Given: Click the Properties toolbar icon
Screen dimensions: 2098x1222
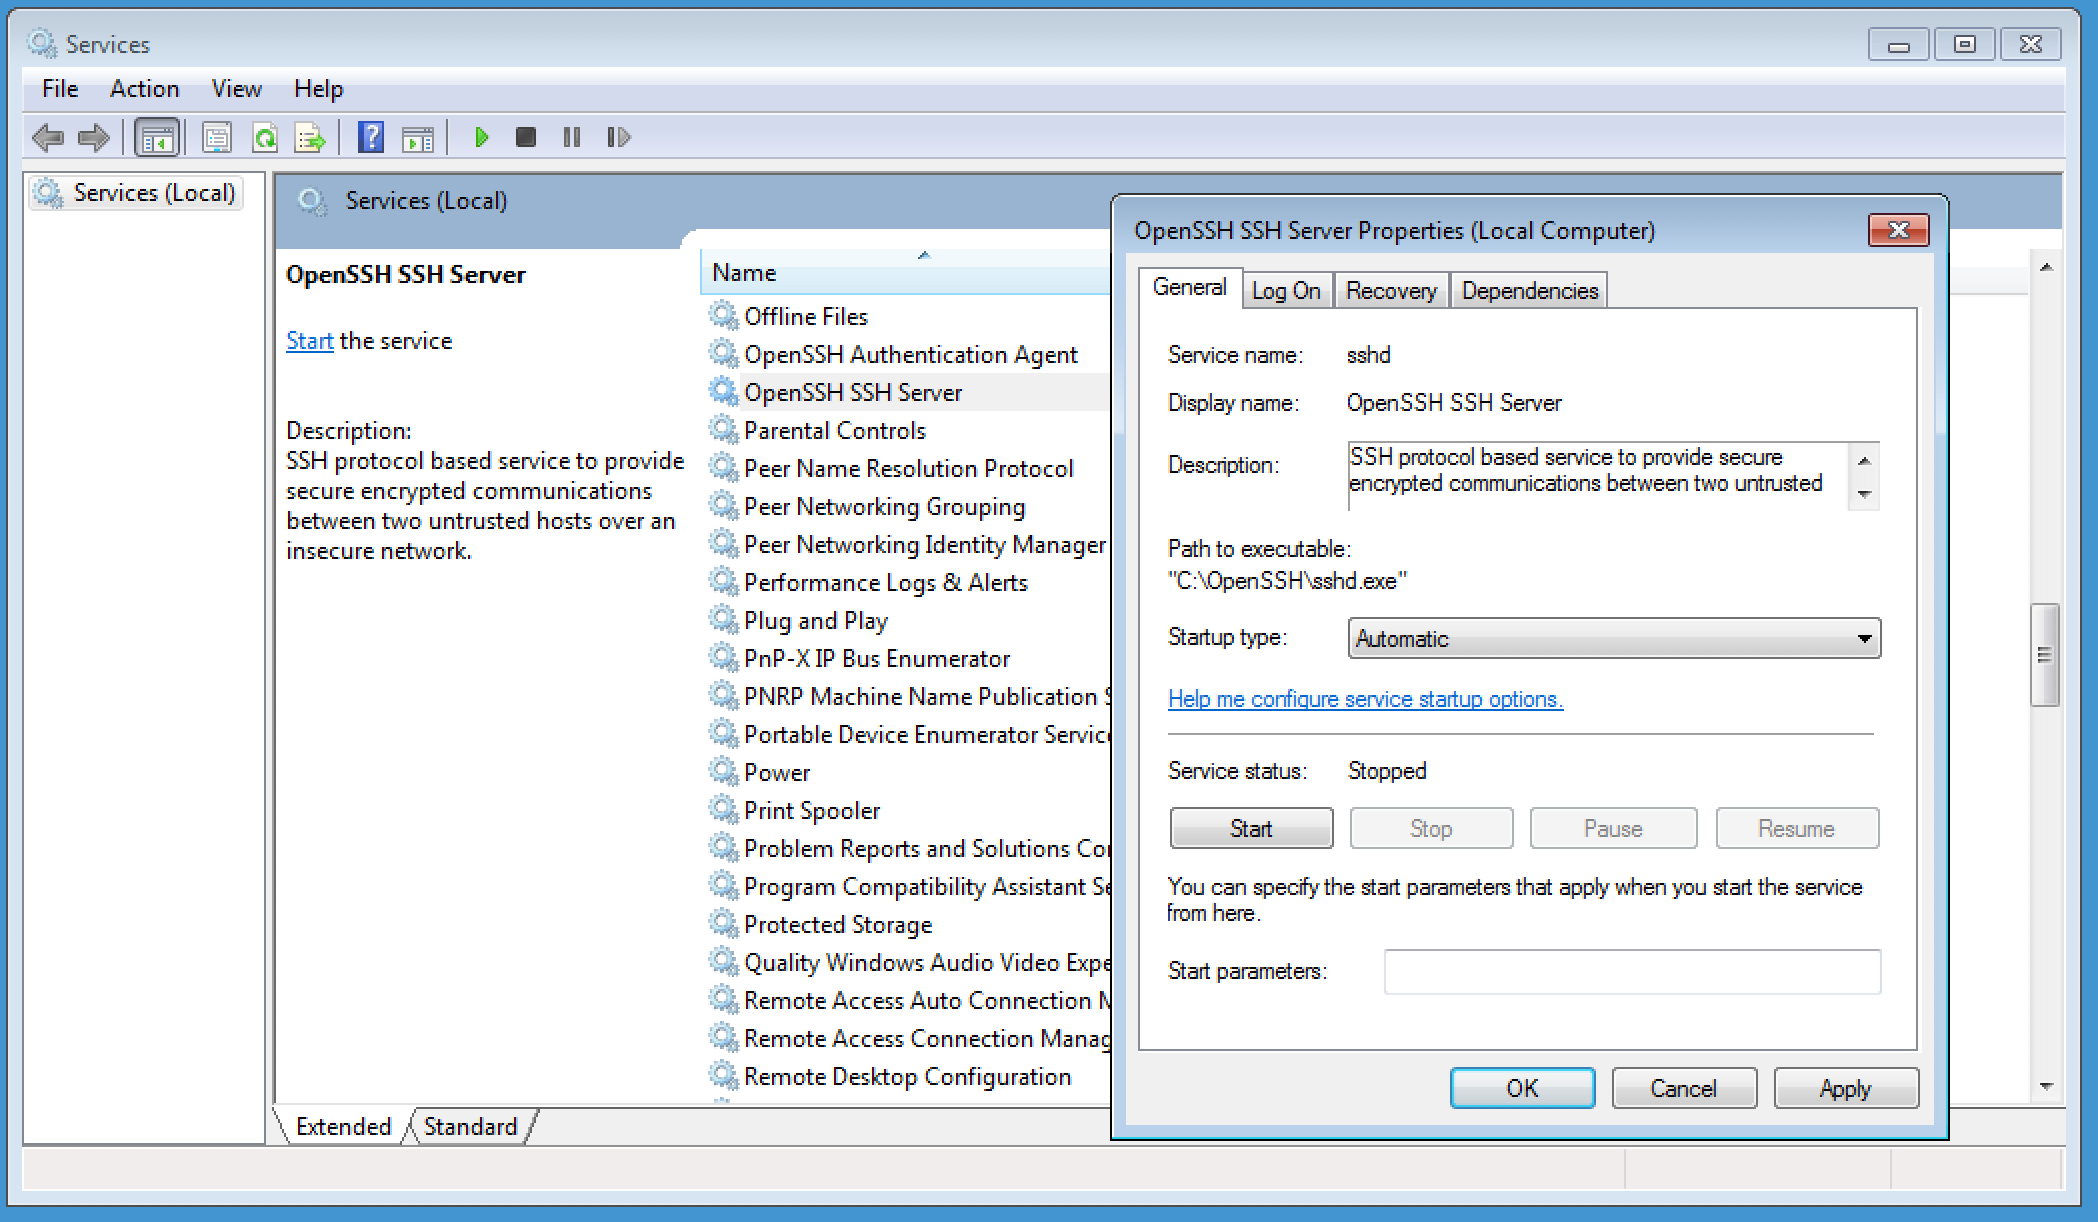Looking at the screenshot, I should (x=216, y=137).
